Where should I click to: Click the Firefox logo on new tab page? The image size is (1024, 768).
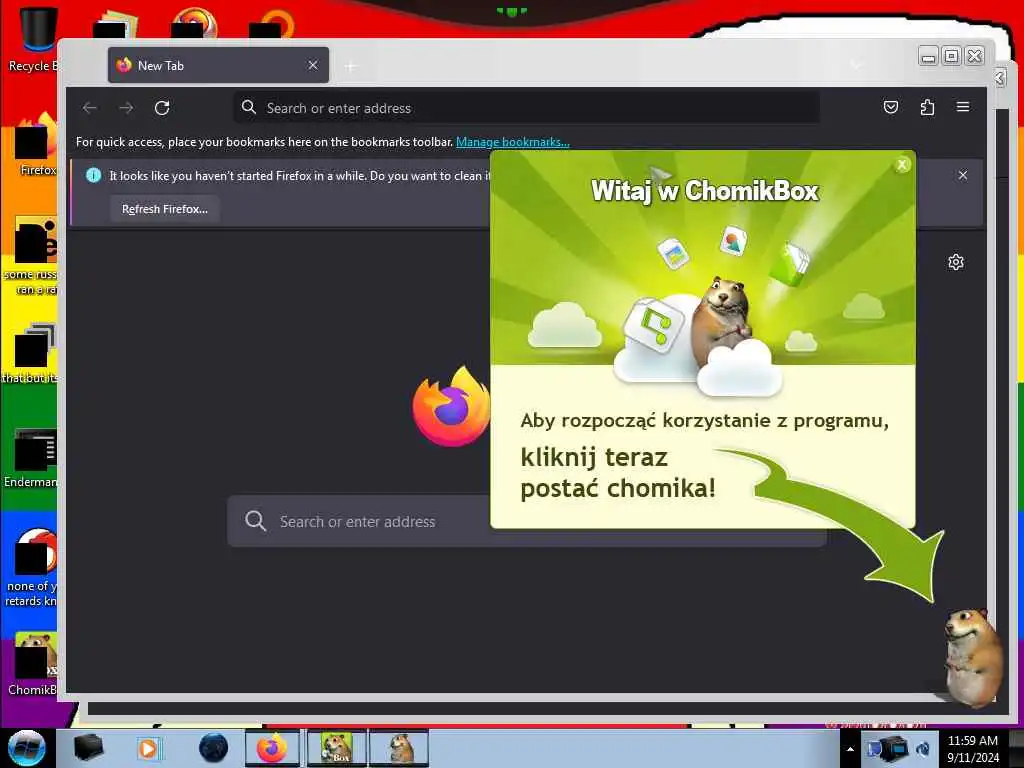point(451,406)
